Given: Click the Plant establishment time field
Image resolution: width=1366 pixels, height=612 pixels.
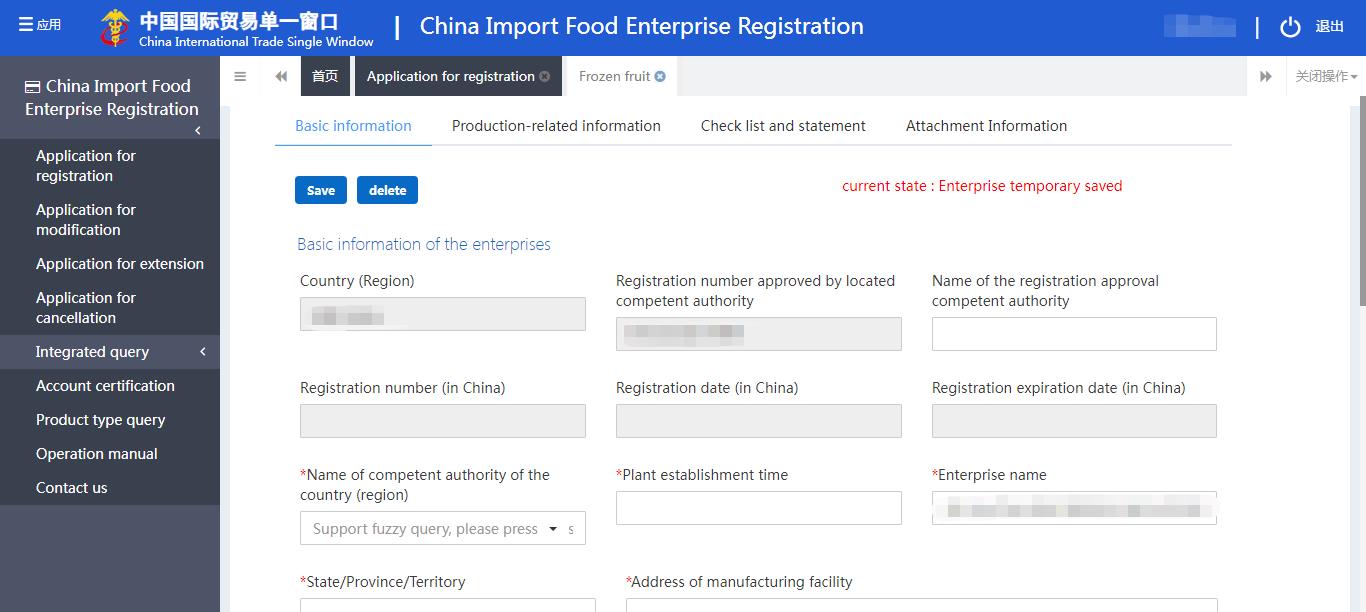Looking at the screenshot, I should (758, 508).
